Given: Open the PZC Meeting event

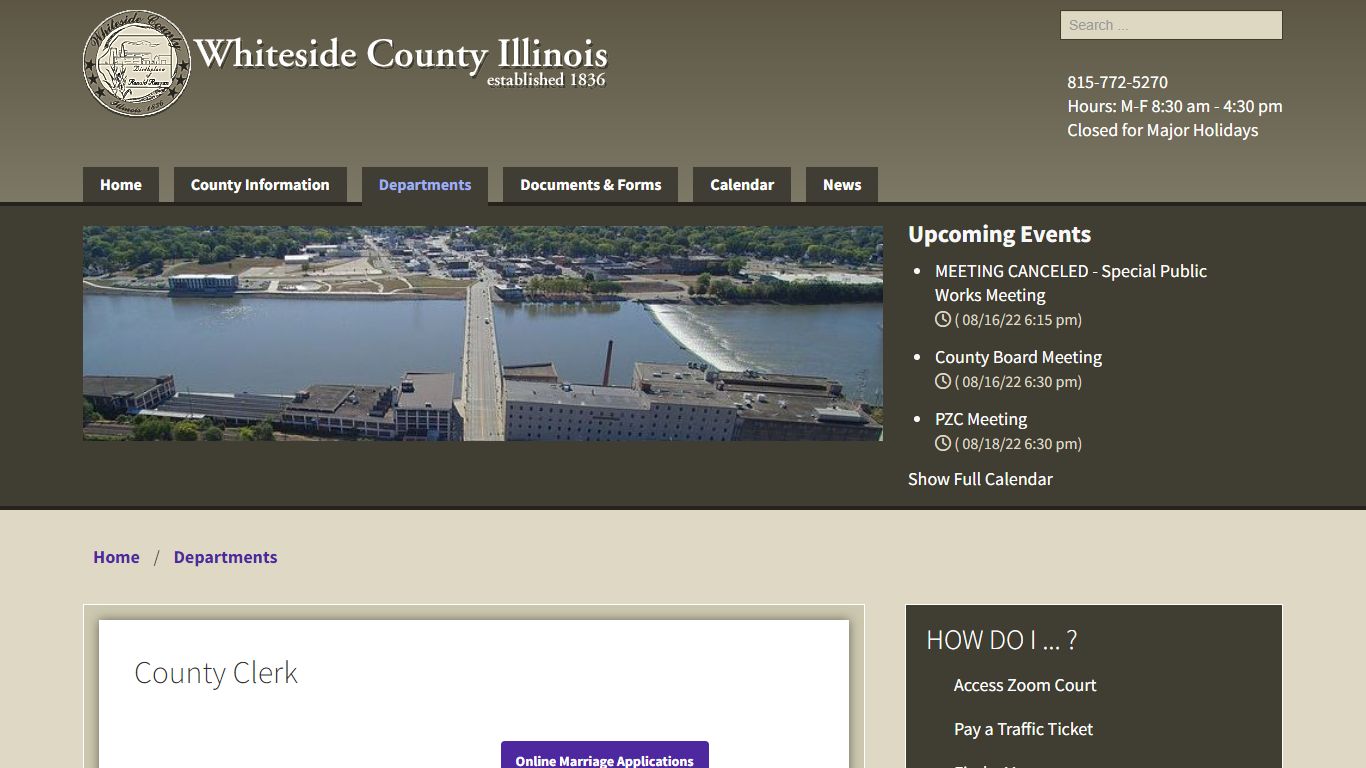Looking at the screenshot, I should (981, 419).
